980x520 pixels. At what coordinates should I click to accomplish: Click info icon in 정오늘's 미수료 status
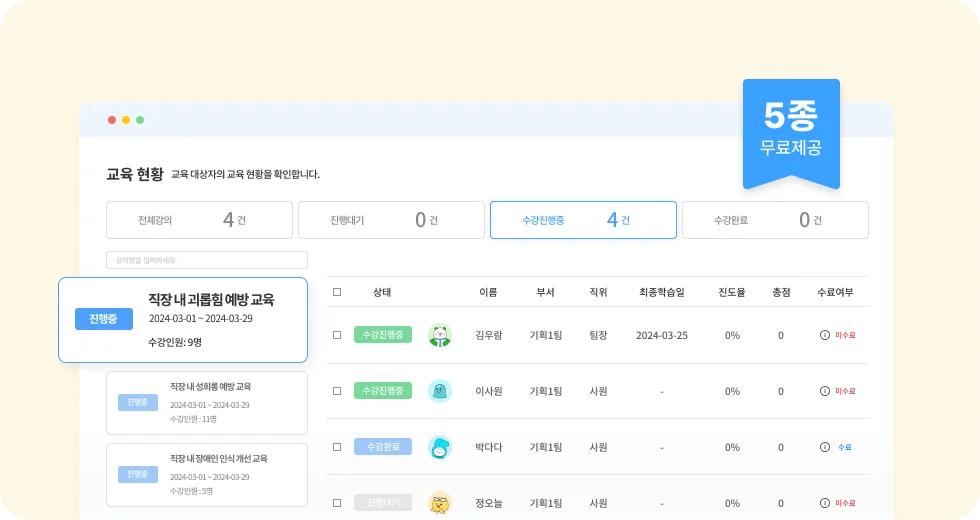pyautogui.click(x=825, y=503)
